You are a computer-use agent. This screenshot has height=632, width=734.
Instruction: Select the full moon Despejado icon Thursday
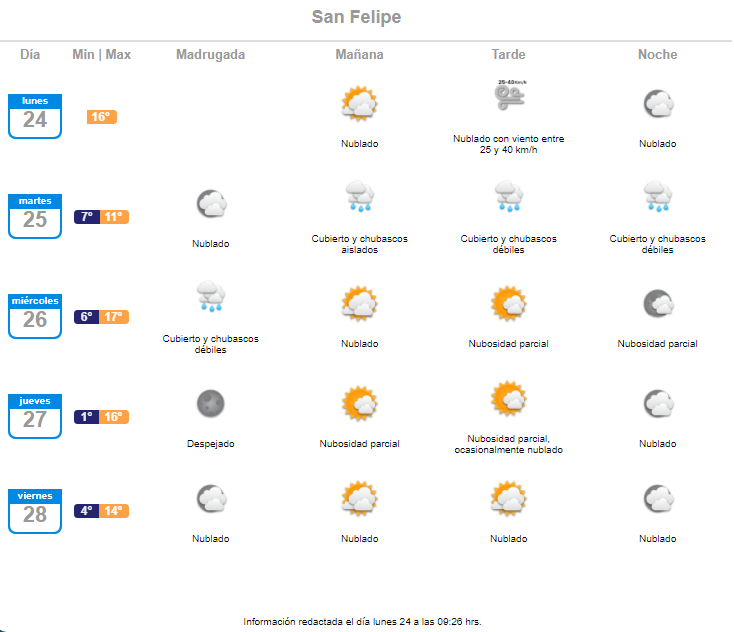click(211, 403)
